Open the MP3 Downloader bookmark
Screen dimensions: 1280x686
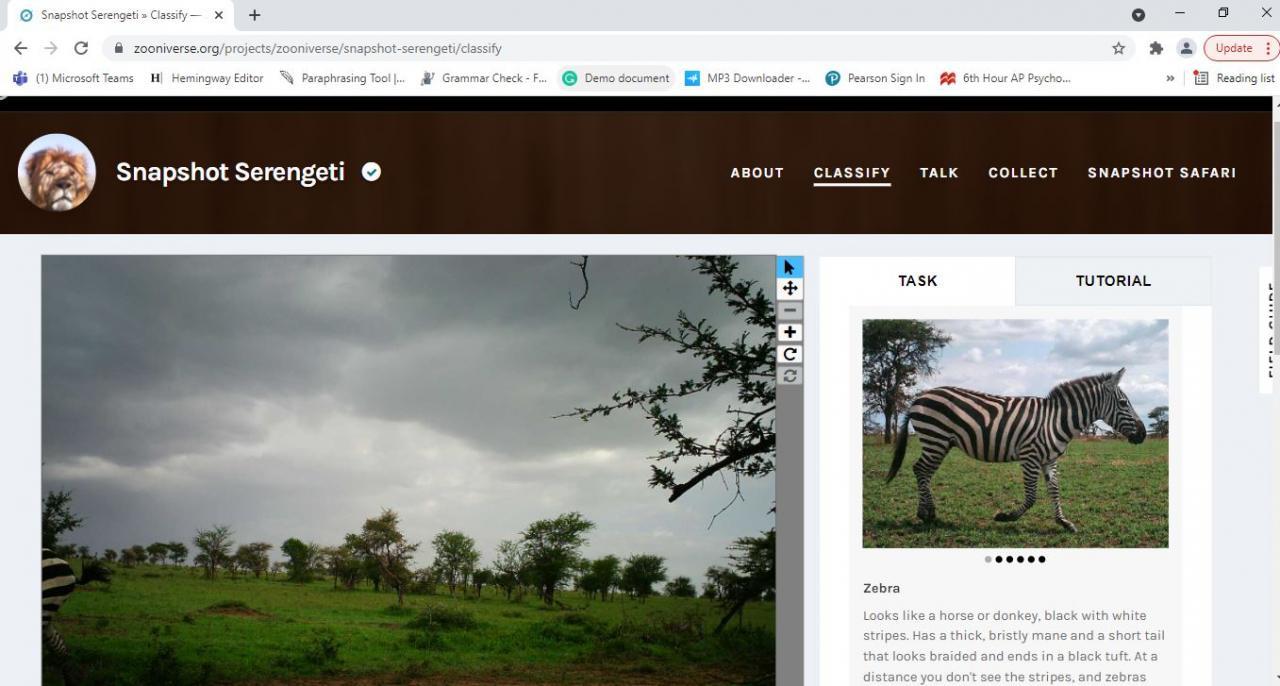point(748,78)
